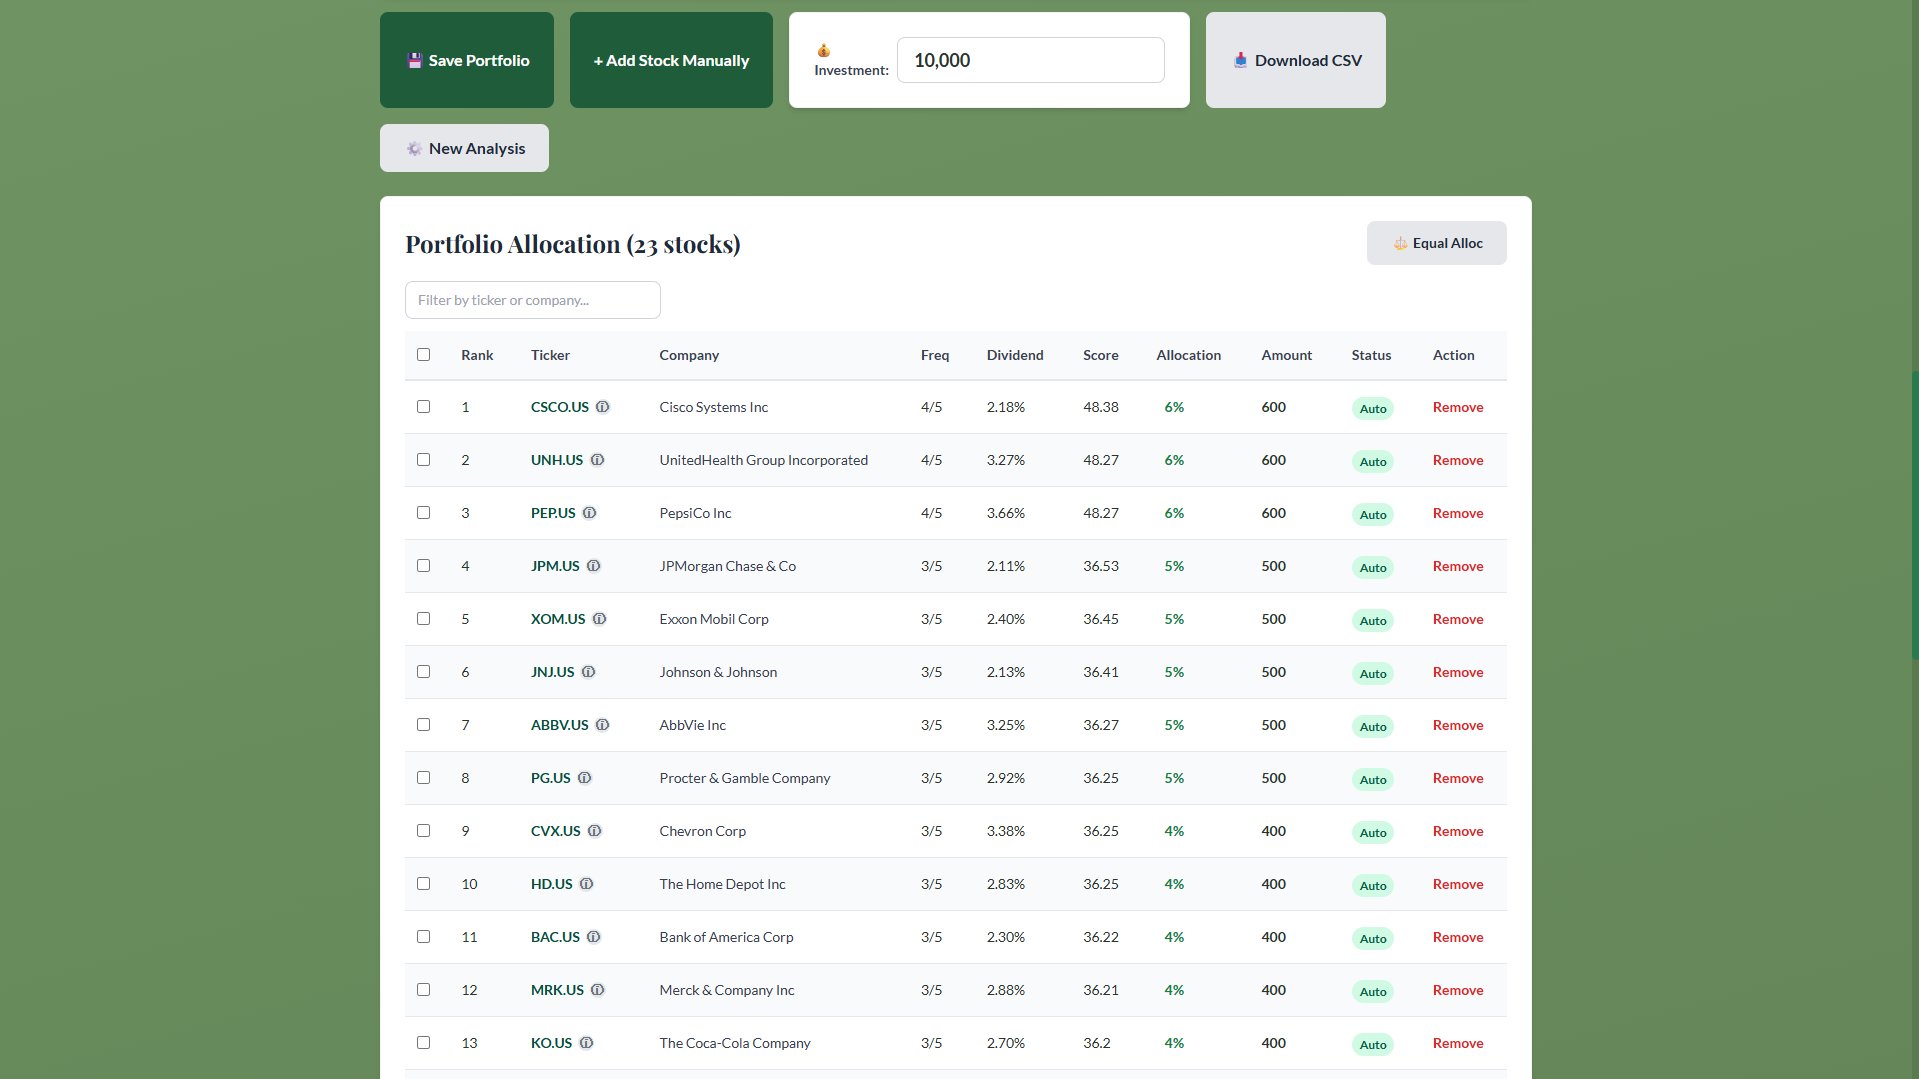Click the info icon beside KO.US
The height and width of the screenshot is (1079, 1919).
(584, 1043)
